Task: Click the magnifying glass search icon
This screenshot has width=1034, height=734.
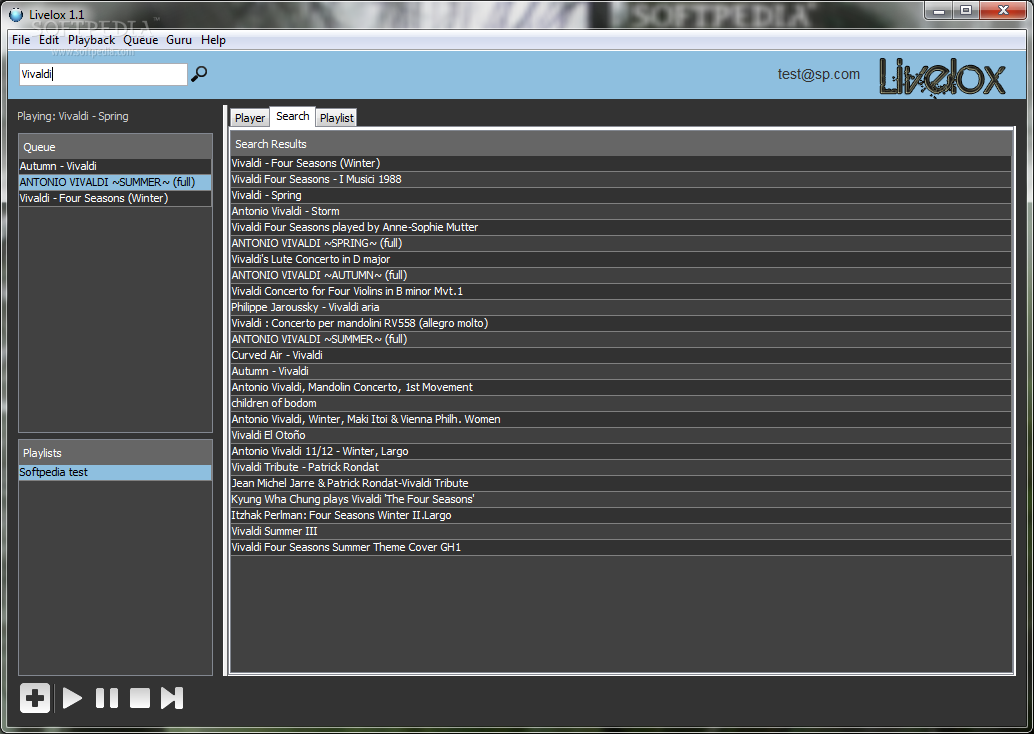Action: pos(198,74)
